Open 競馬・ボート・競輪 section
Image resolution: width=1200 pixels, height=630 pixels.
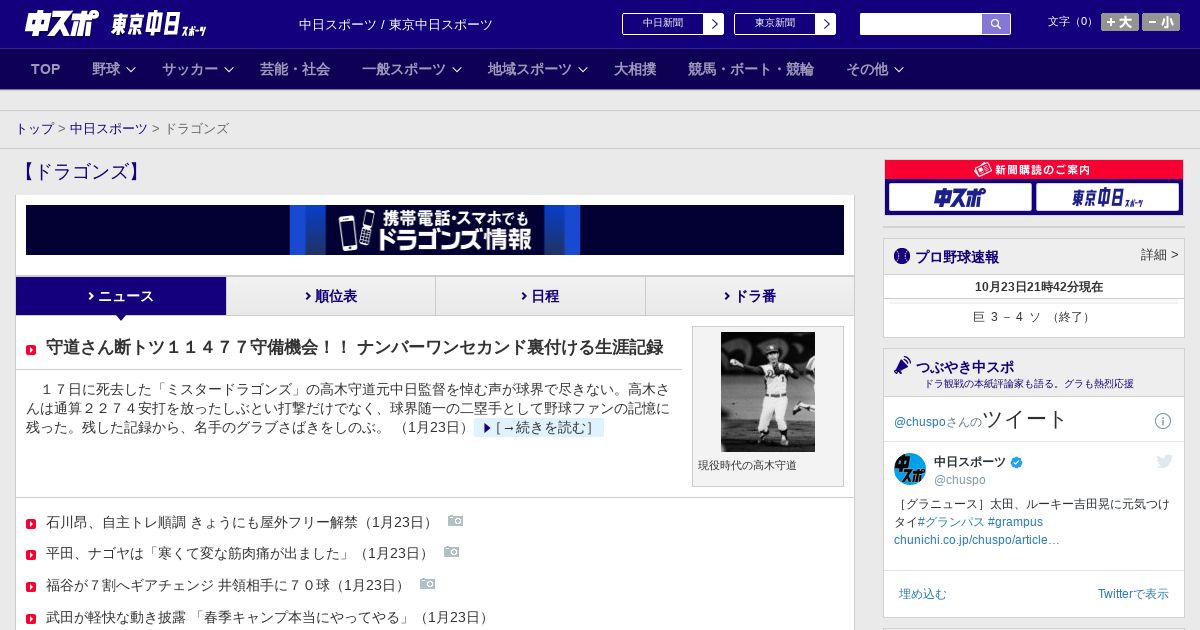[751, 69]
